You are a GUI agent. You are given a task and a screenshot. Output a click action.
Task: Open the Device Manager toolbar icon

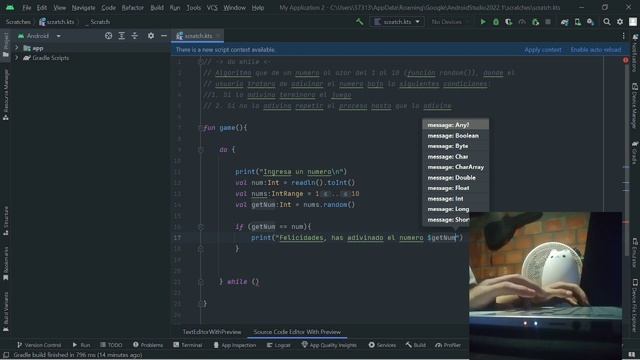[x=578, y=22]
